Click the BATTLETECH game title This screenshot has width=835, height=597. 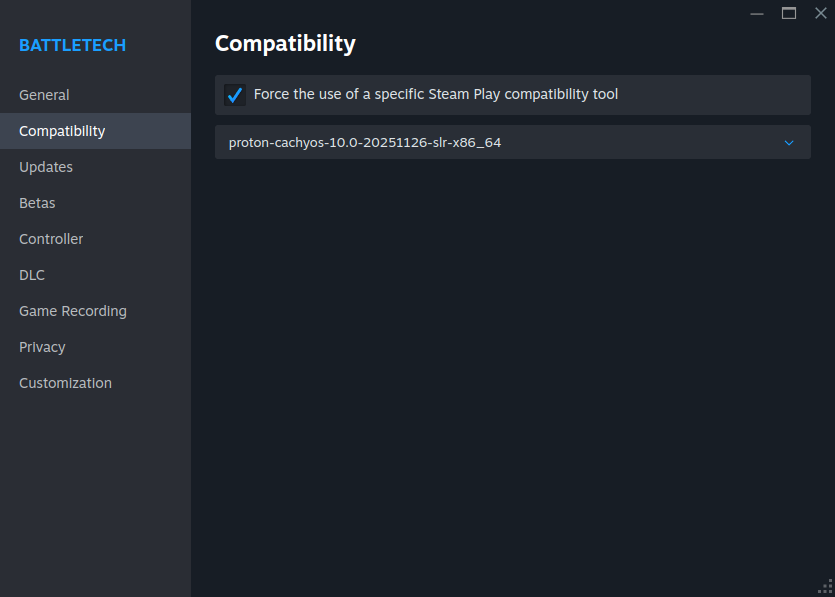click(72, 45)
